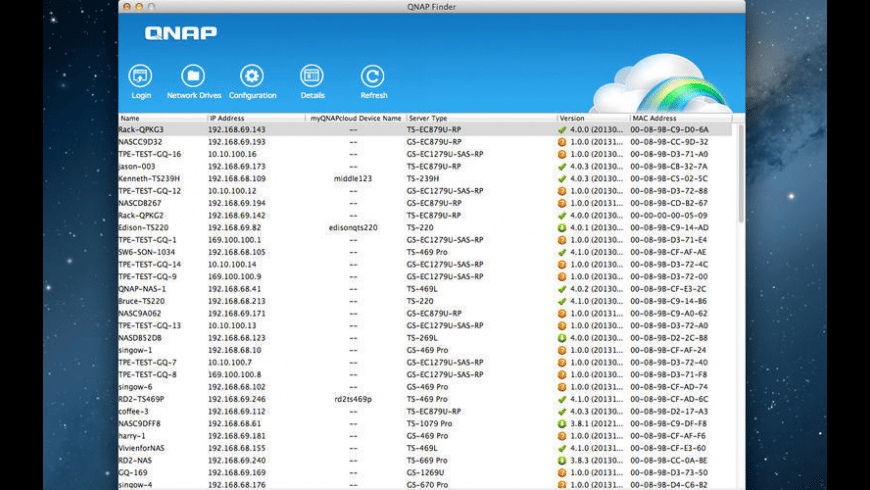Click green check icon for Bruce-TS220

click(x=562, y=301)
